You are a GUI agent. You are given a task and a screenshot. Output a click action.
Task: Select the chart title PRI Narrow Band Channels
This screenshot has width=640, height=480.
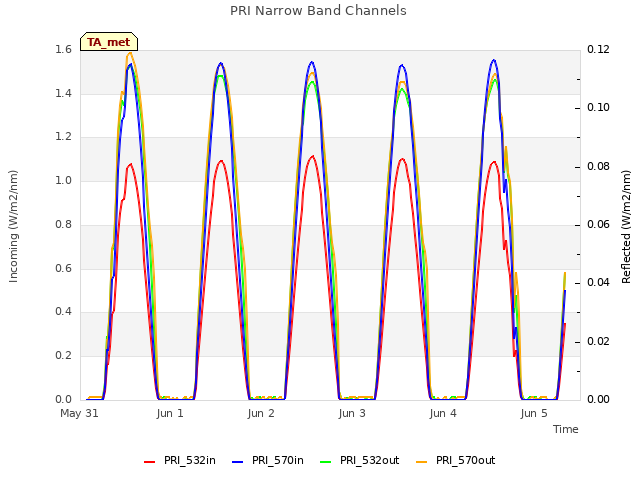tap(318, 11)
